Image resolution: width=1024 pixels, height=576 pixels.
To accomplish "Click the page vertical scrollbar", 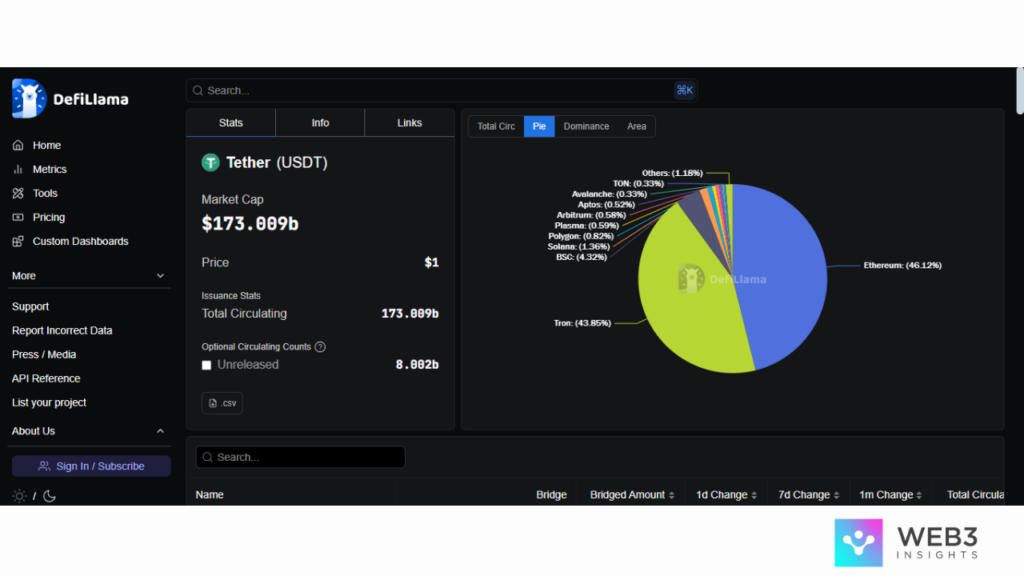I will click(x=1019, y=91).
